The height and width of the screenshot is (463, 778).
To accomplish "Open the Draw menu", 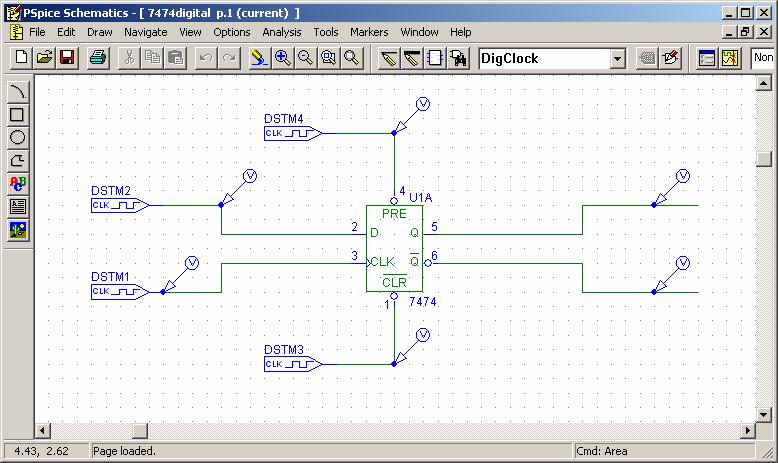I will (x=100, y=32).
